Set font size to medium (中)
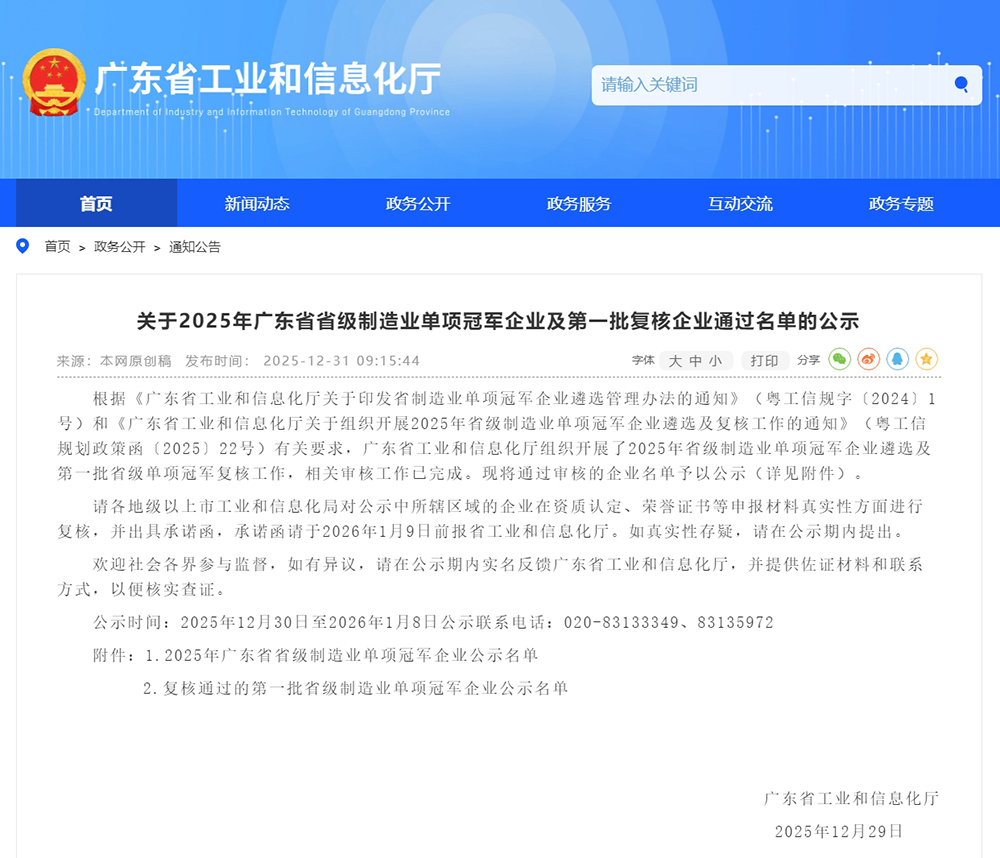The image size is (1000, 858). [x=695, y=361]
